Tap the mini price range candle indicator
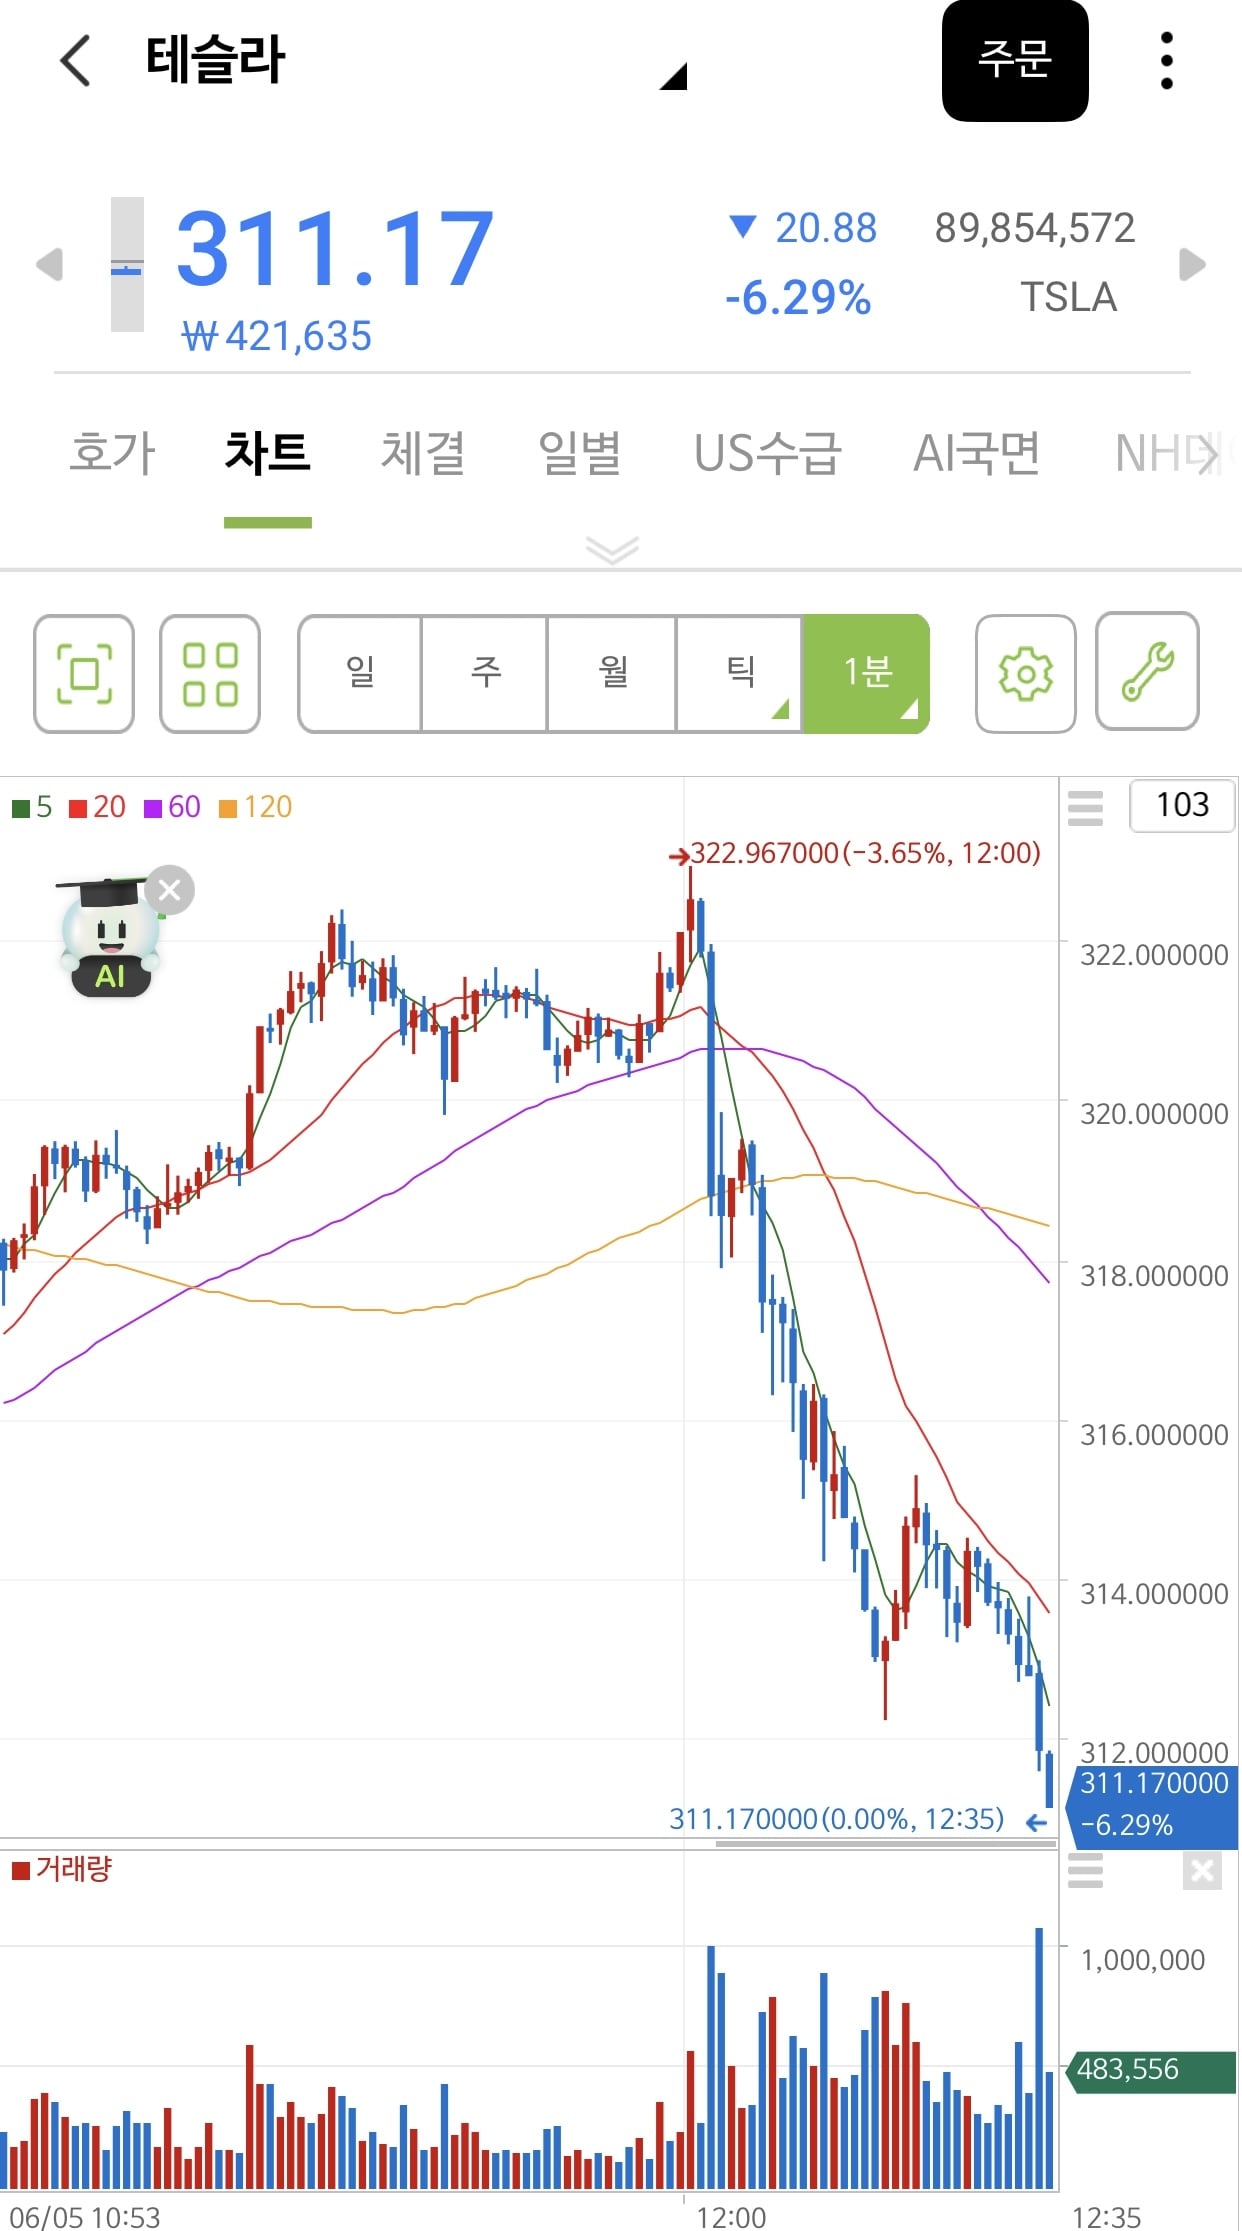1242x2231 pixels. pyautogui.click(x=127, y=265)
